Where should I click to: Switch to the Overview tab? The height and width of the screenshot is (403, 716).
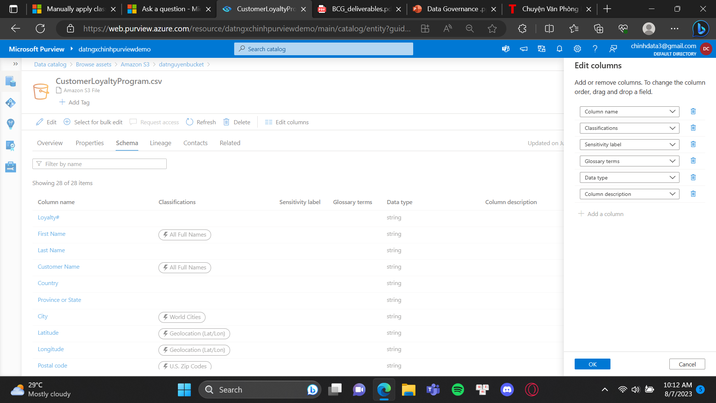[50, 143]
